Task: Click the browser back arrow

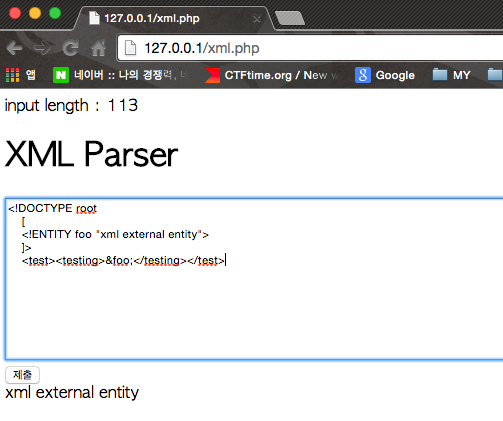Action: tap(15, 49)
